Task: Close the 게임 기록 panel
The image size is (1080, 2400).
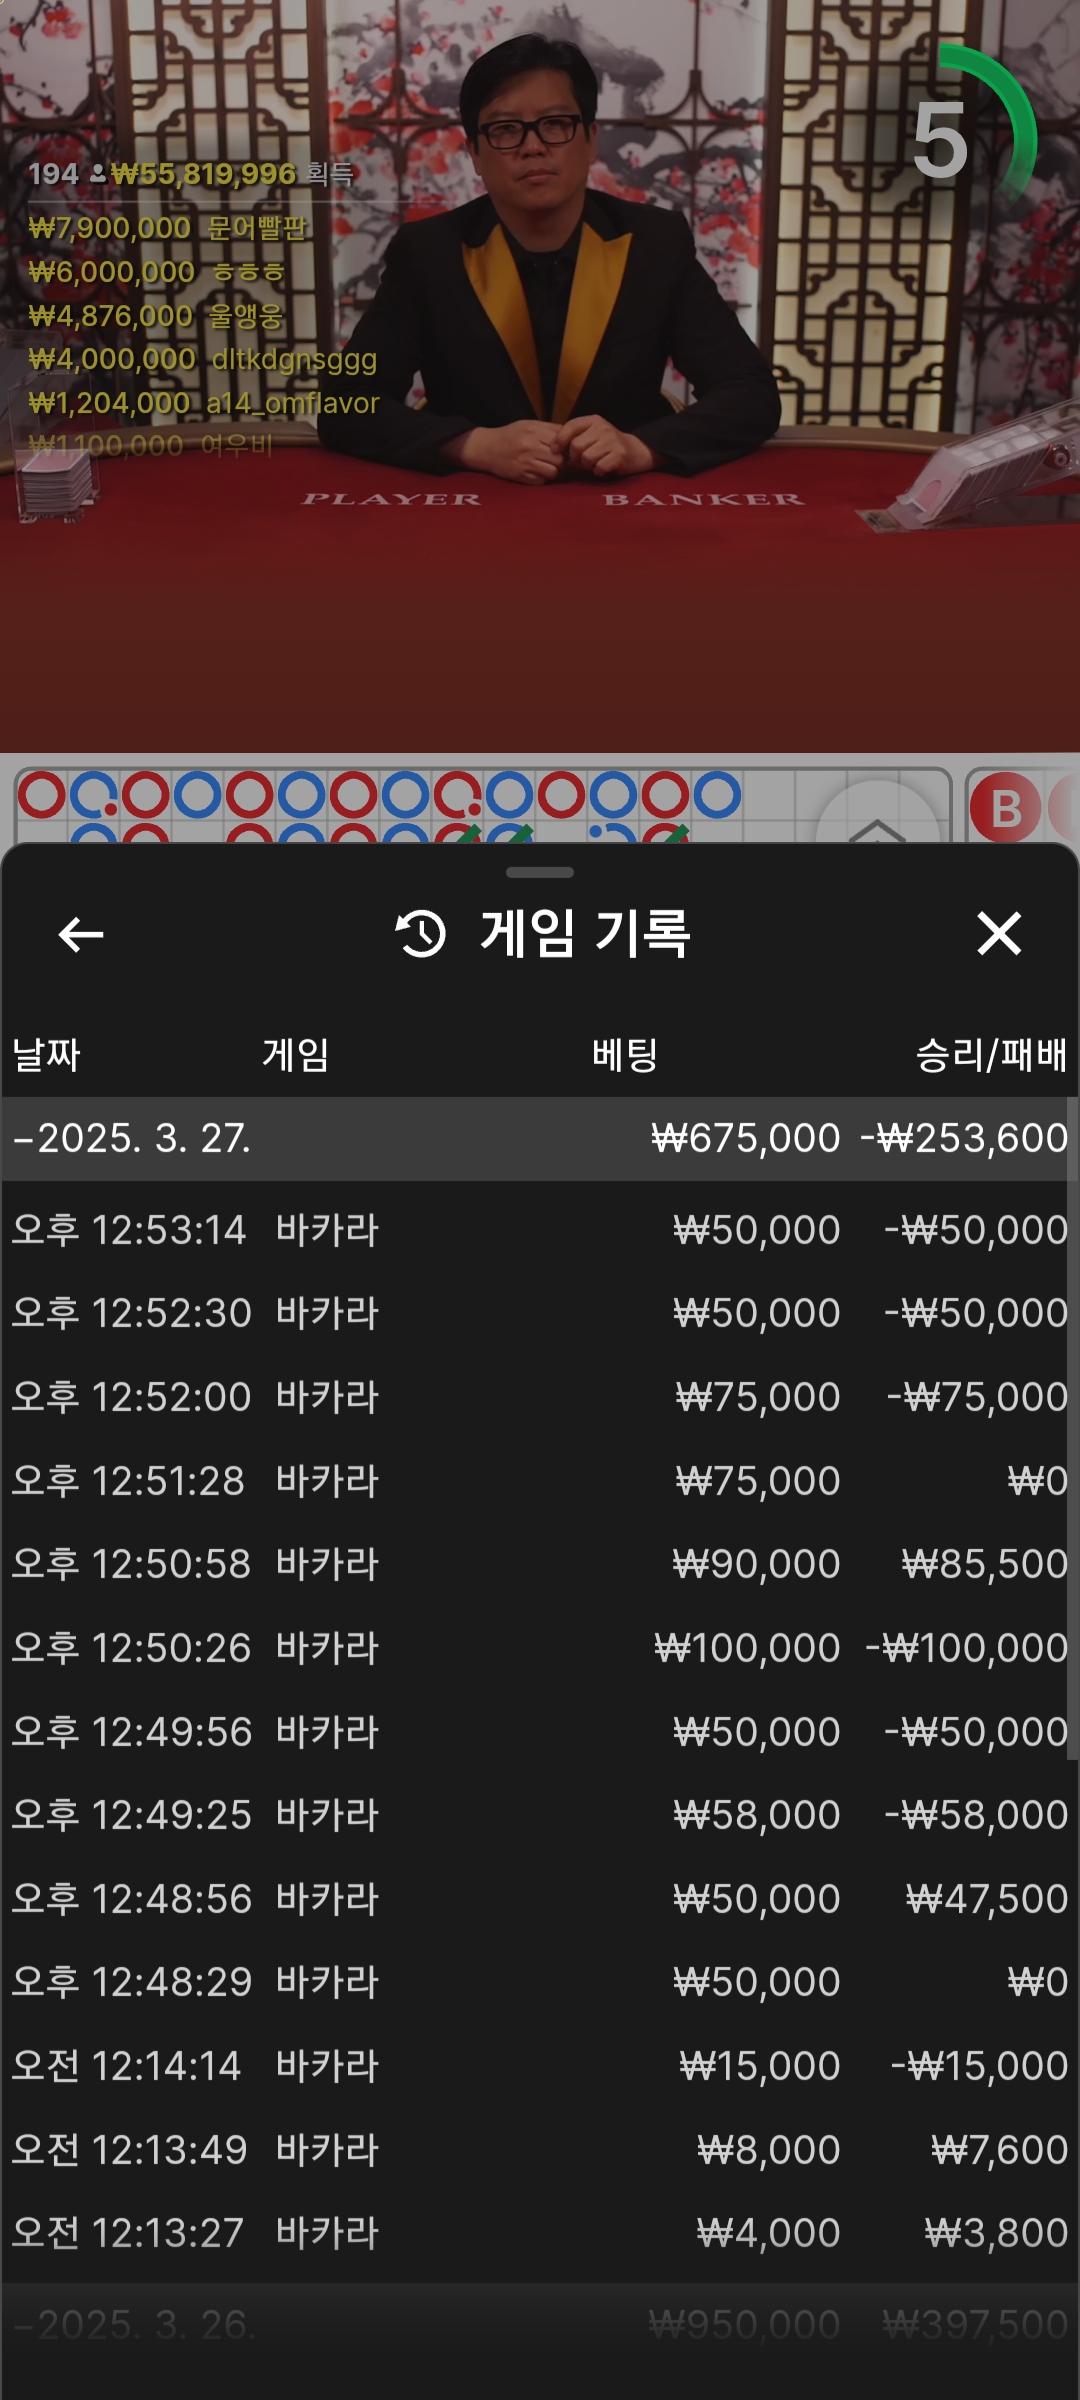Action: tap(998, 935)
